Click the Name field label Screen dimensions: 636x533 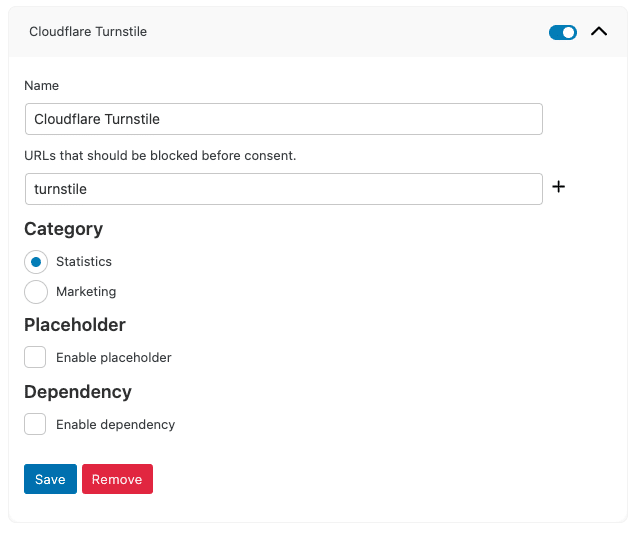pyautogui.click(x=41, y=86)
